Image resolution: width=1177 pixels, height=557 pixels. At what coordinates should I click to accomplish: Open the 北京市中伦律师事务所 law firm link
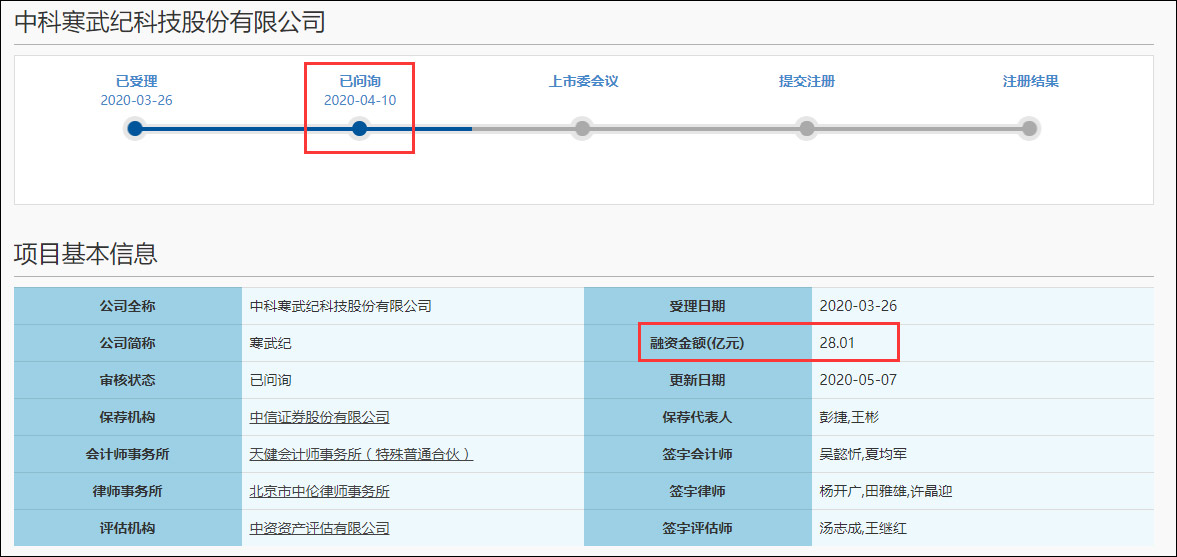click(x=320, y=492)
